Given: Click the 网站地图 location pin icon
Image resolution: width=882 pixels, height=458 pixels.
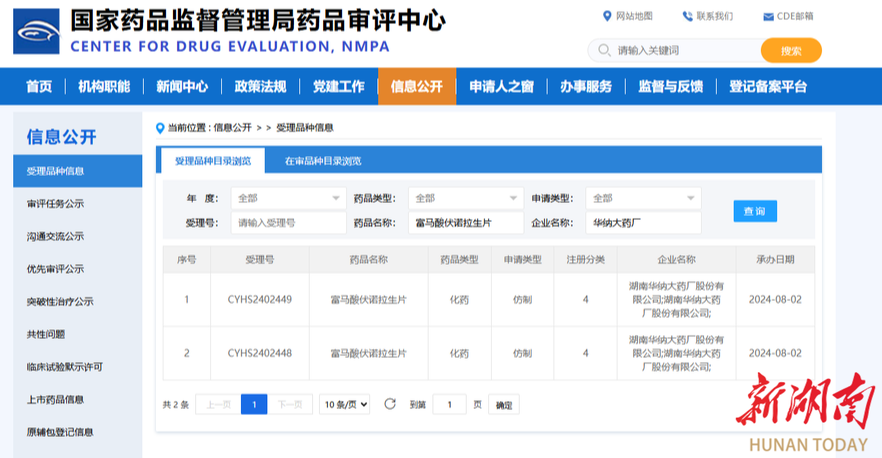Looking at the screenshot, I should [607, 16].
